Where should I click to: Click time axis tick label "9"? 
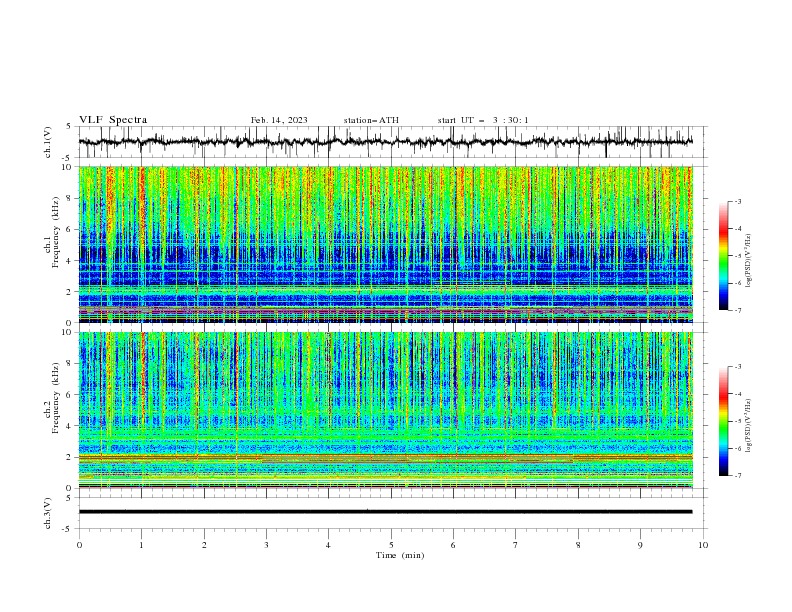tap(640, 545)
